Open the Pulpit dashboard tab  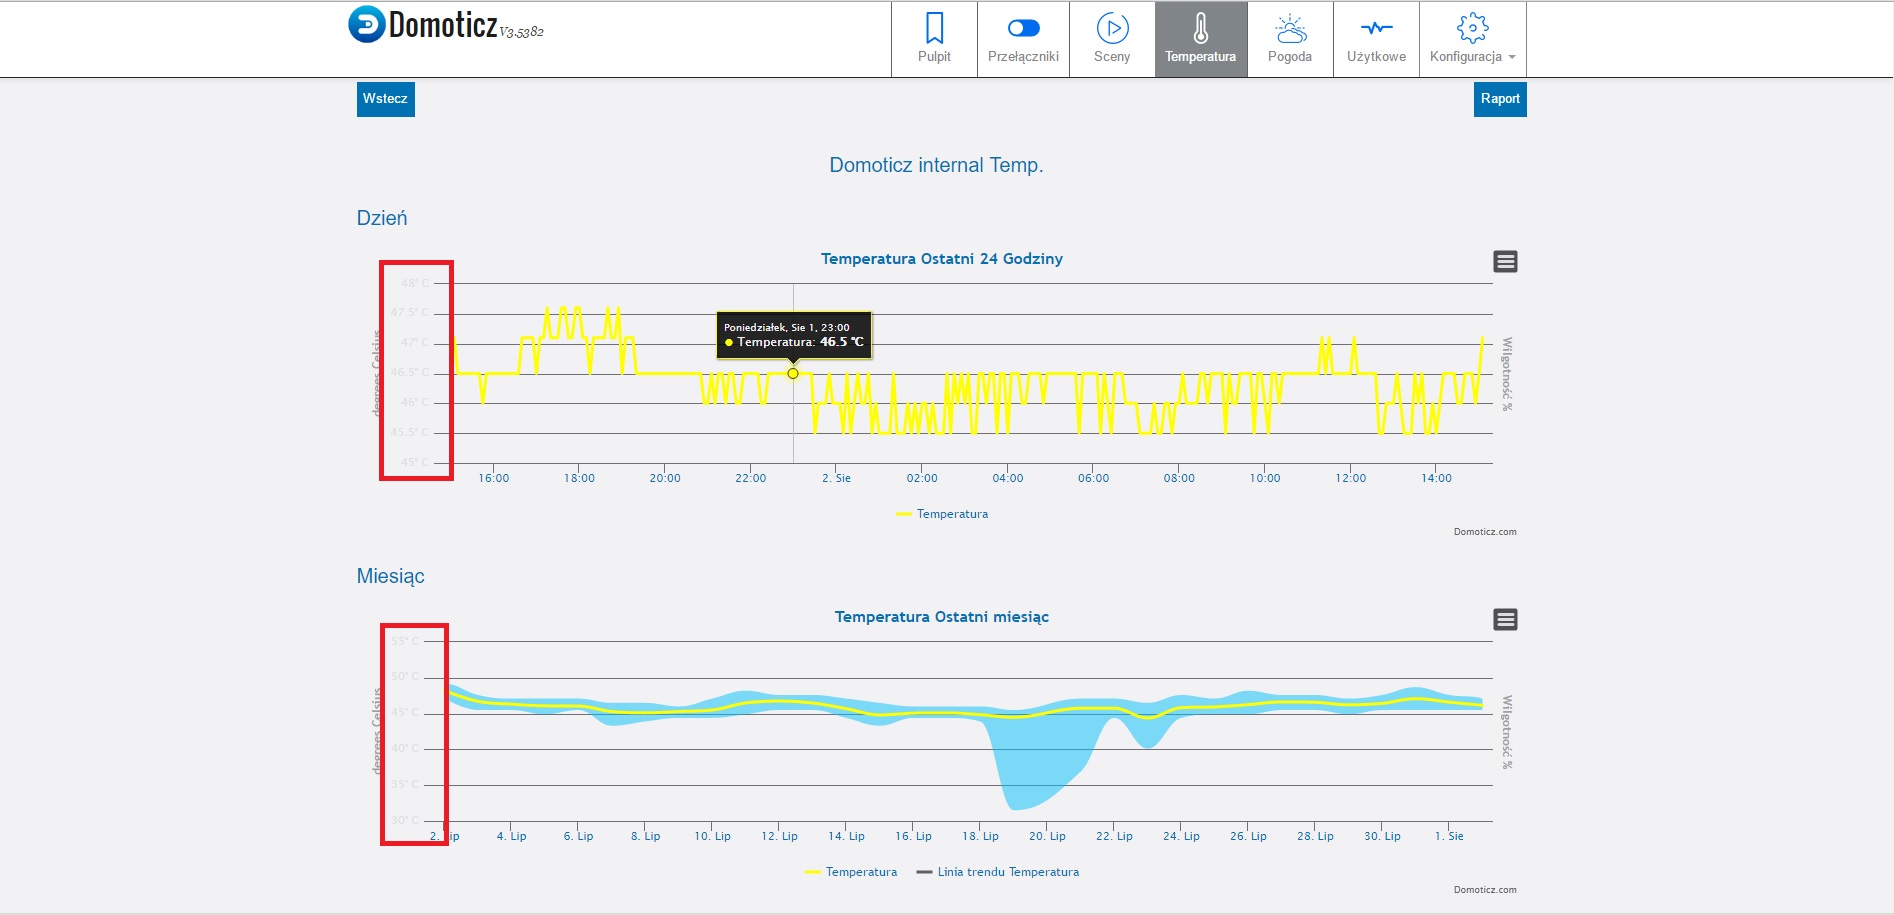tap(934, 39)
